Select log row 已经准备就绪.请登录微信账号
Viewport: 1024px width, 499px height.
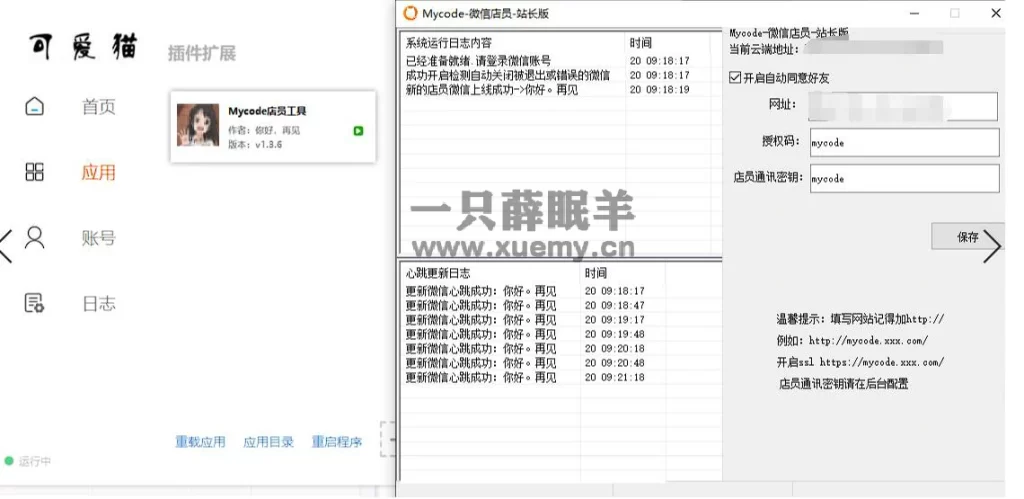click(x=478, y=61)
